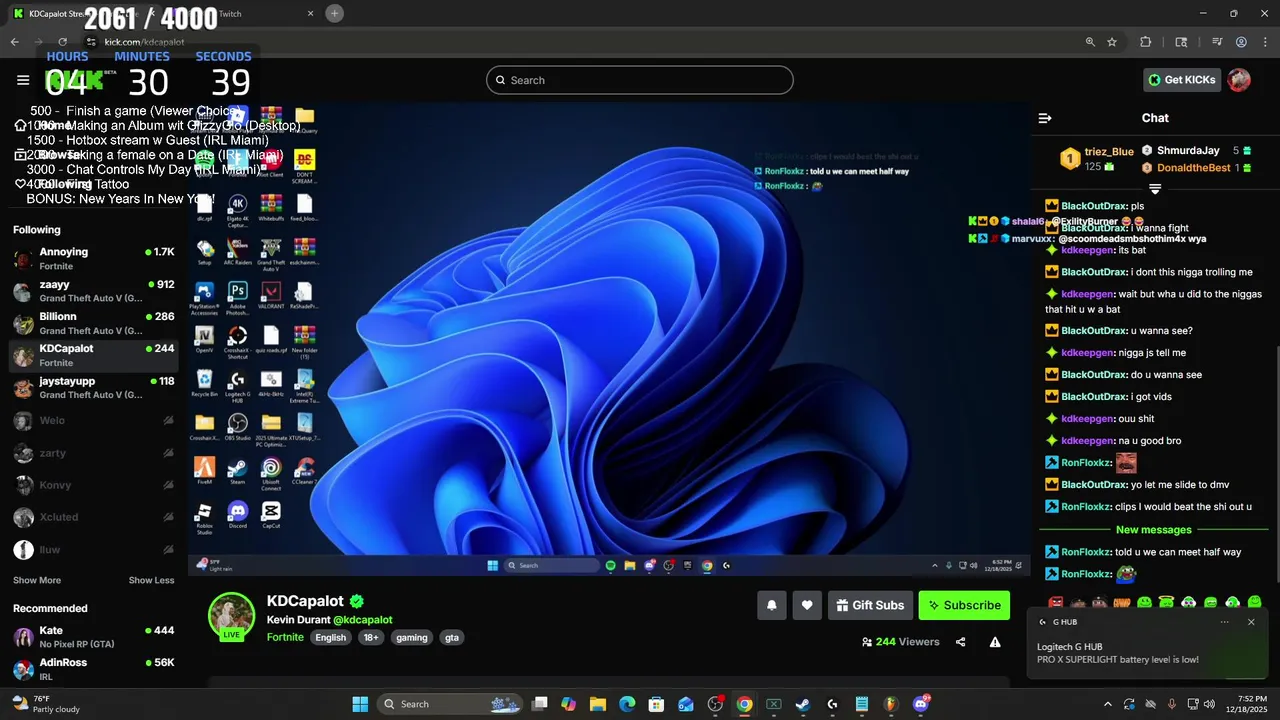This screenshot has width=1280, height=720.
Task: Open Microsoft Store from the taskbar
Action: point(656,704)
